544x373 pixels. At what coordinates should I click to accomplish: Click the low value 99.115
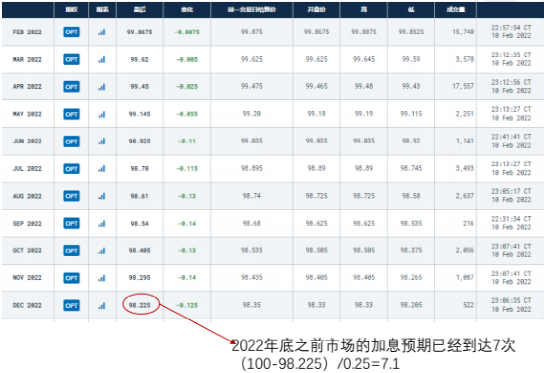411,114
